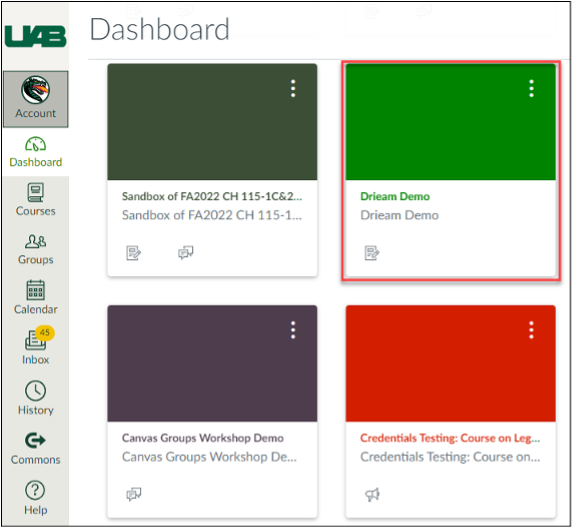Select Dashboard in the global navigation
This screenshot has height=528, width=573.
pos(35,152)
